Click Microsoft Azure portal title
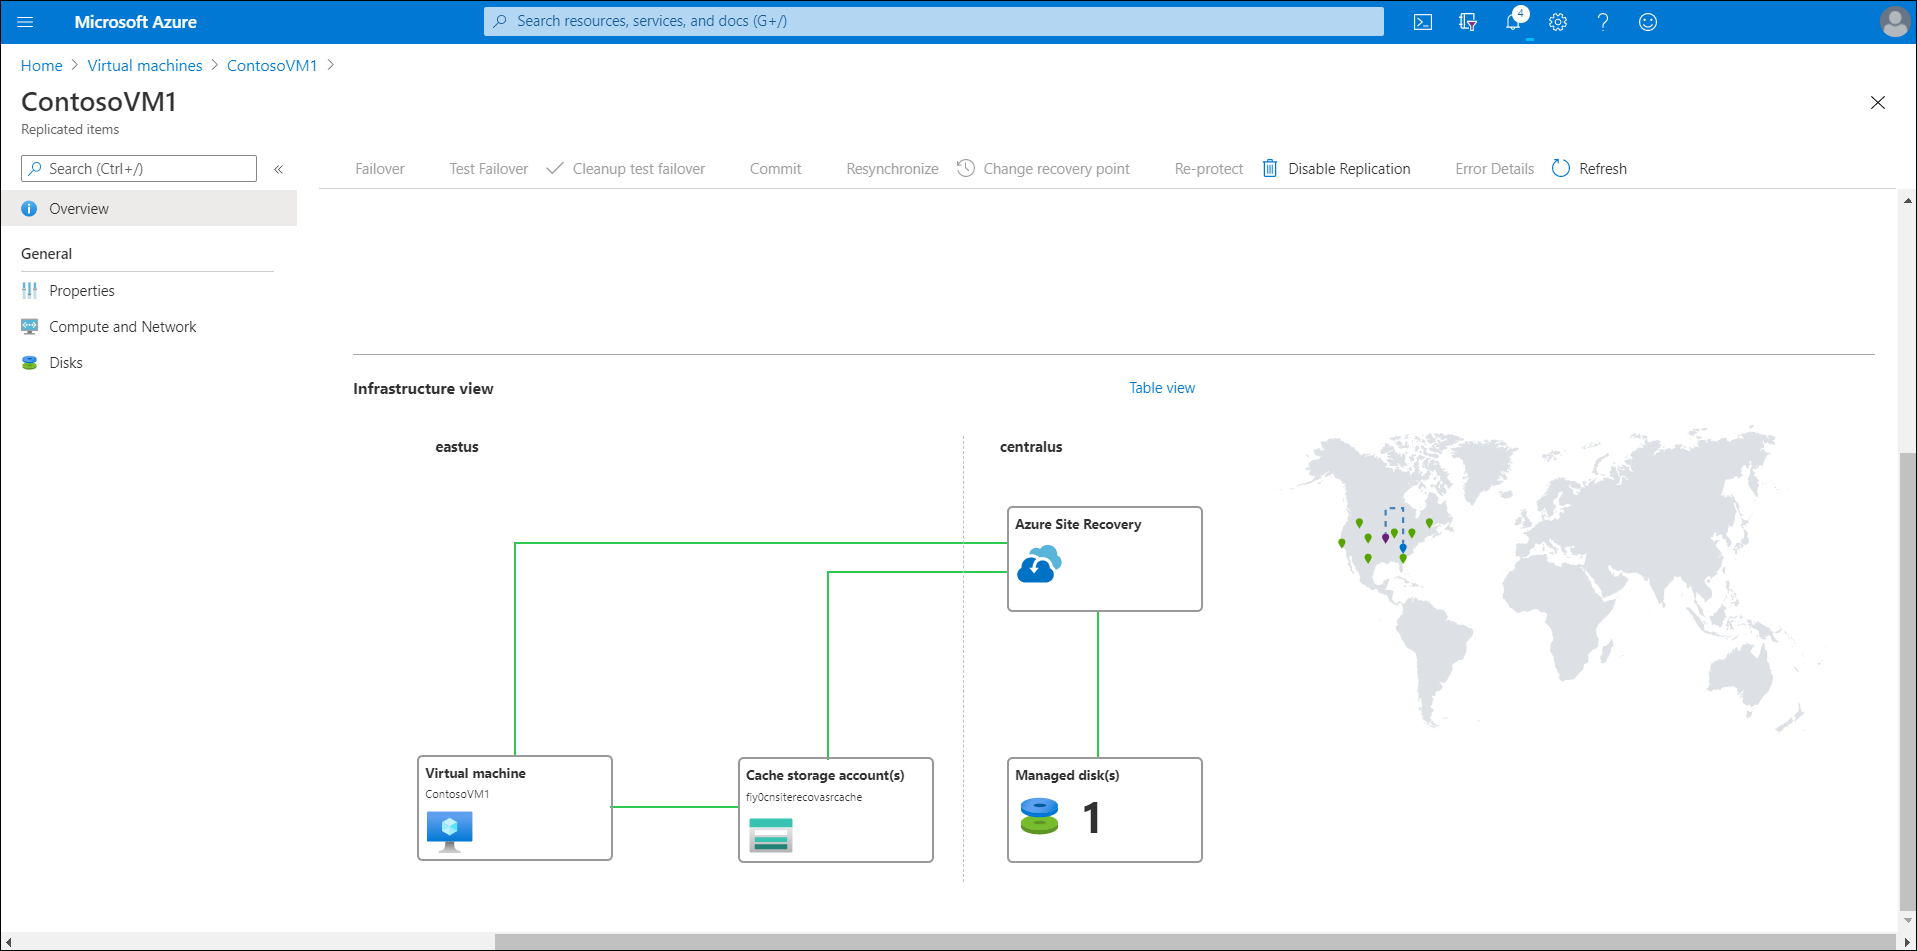Screen dimensions: 1917x951 [x=136, y=22]
